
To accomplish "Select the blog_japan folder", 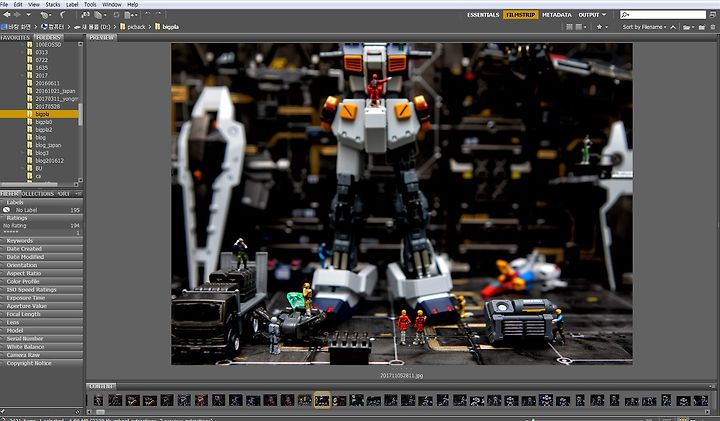I will pos(48,145).
